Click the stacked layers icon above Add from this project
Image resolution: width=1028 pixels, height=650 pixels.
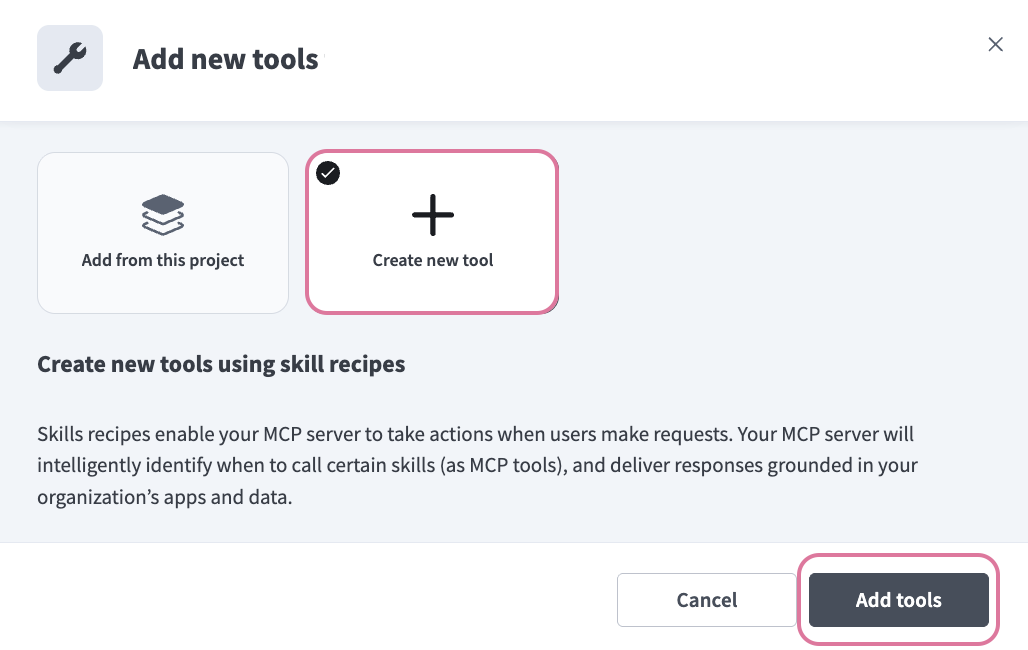coord(162,212)
